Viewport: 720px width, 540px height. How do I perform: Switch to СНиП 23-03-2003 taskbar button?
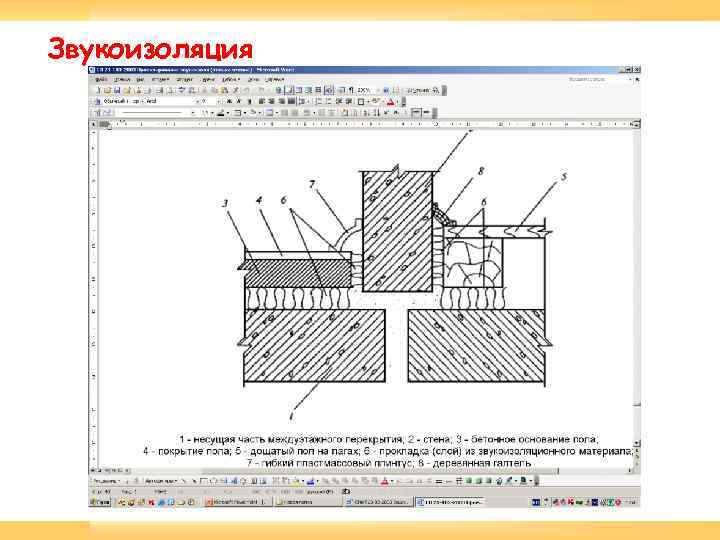click(377, 502)
